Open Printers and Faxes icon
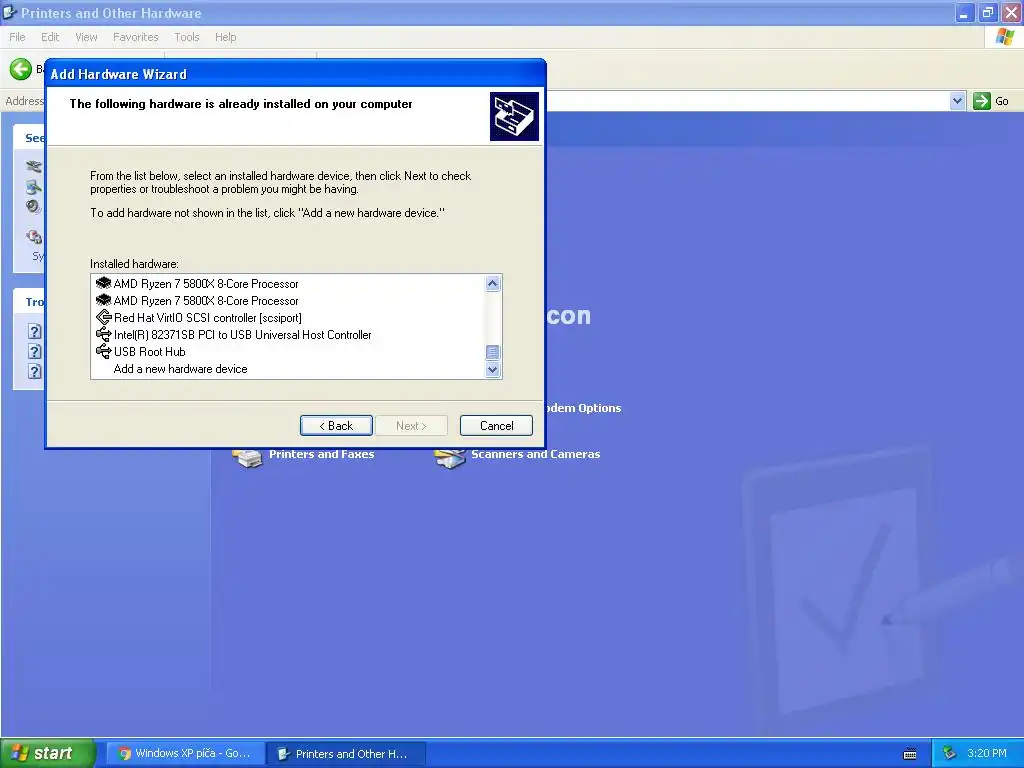 (247, 456)
